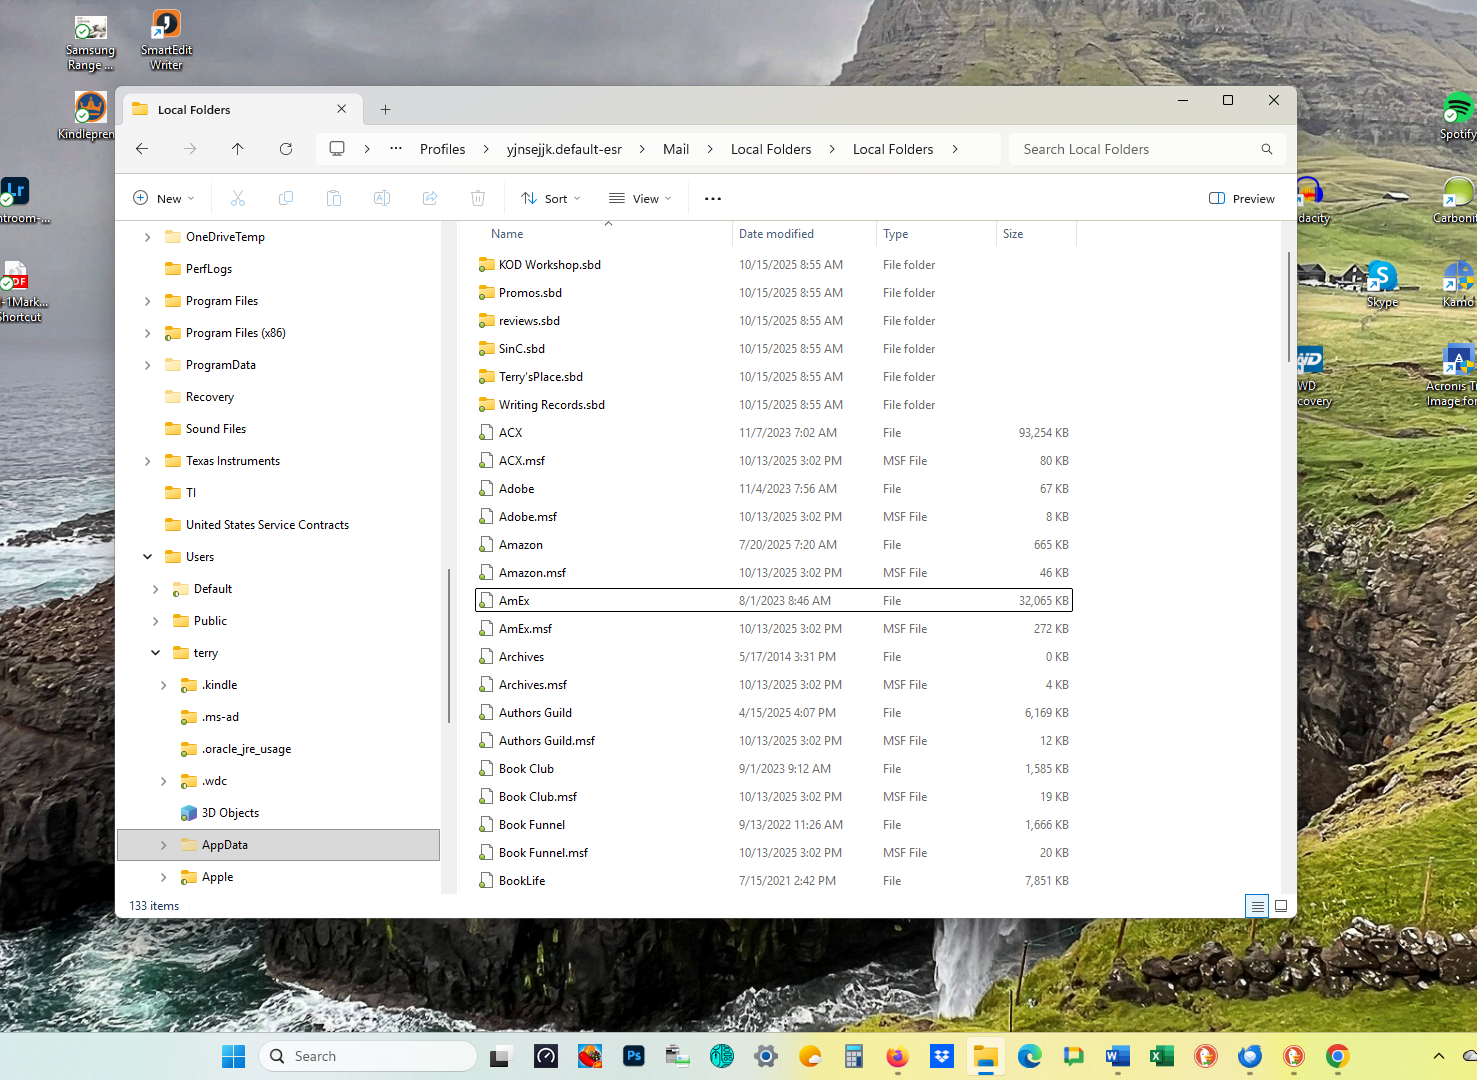Open a new tab with plus button
The width and height of the screenshot is (1477, 1080).
tap(385, 110)
